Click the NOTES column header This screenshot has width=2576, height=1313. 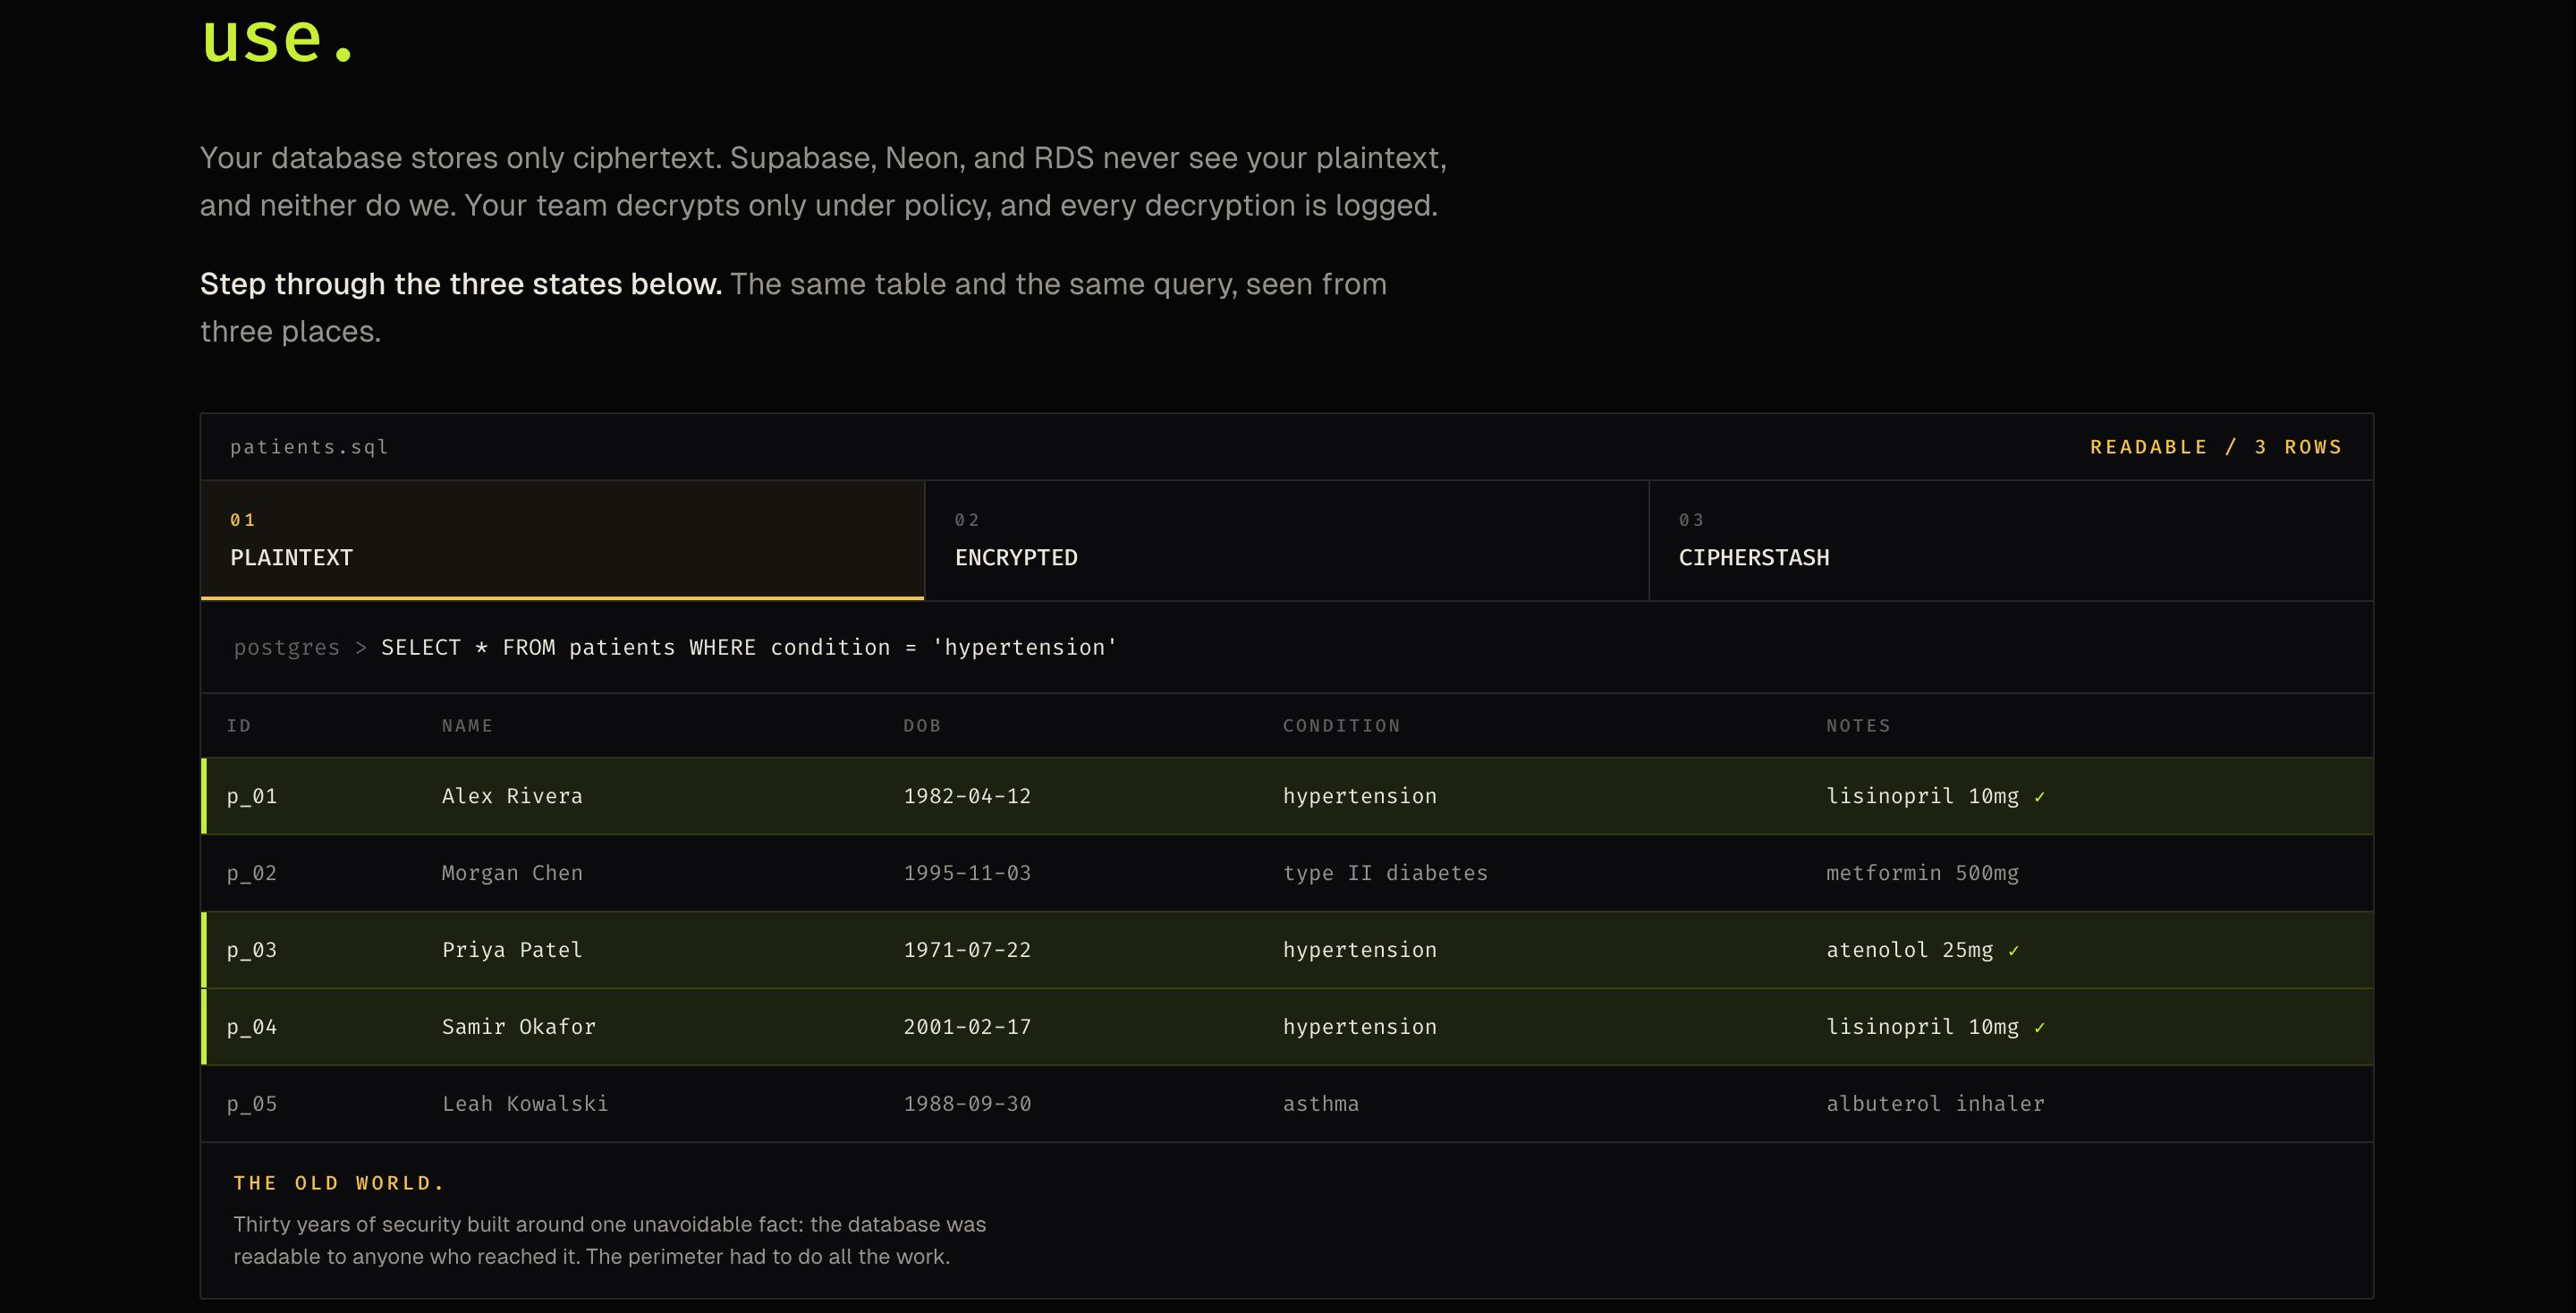[1858, 725]
